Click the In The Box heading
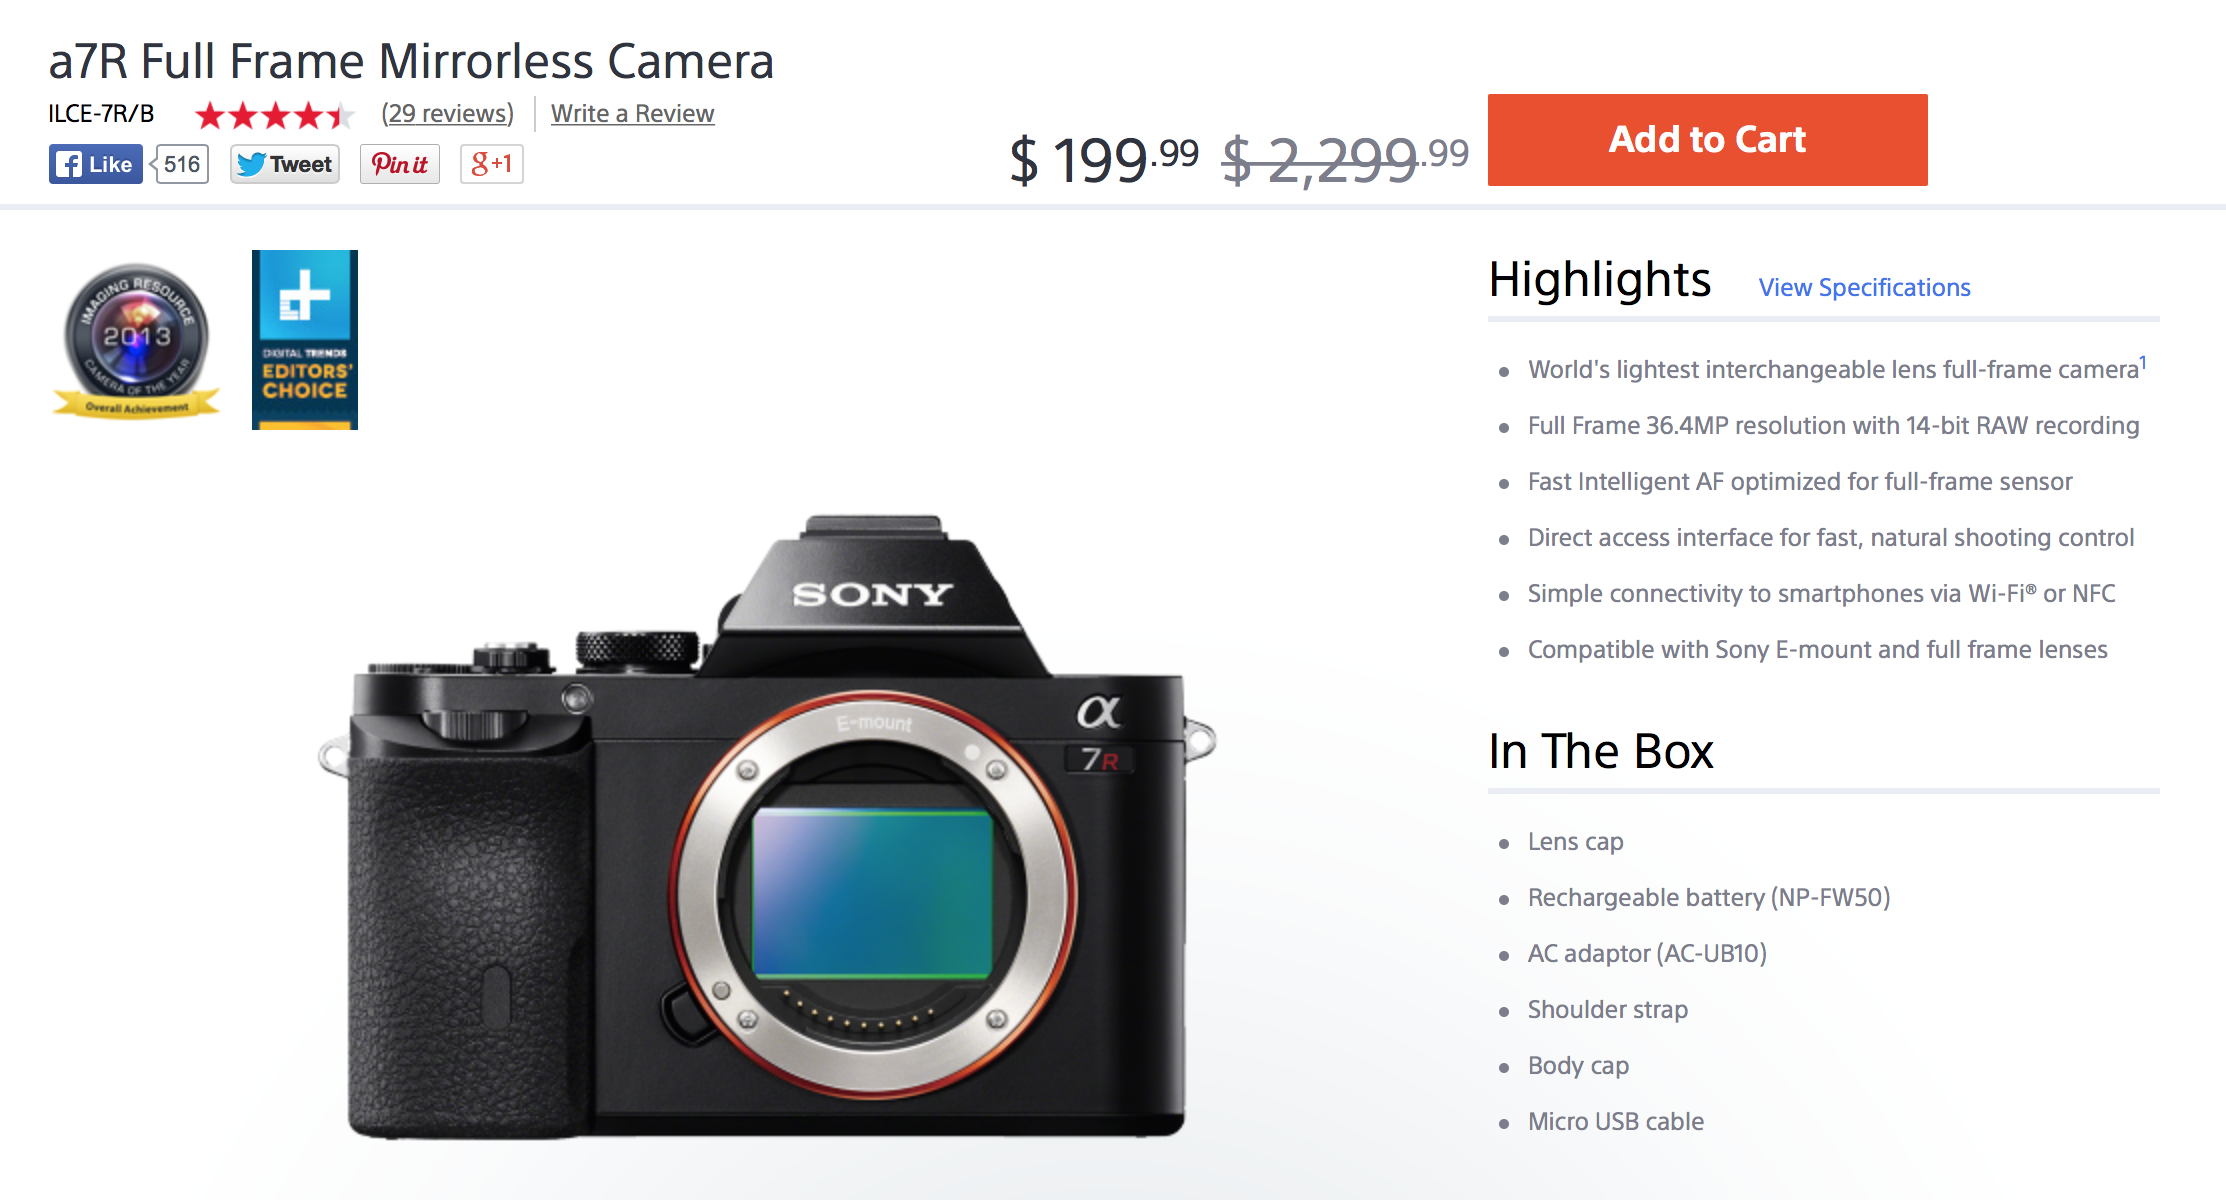 coord(1600,751)
